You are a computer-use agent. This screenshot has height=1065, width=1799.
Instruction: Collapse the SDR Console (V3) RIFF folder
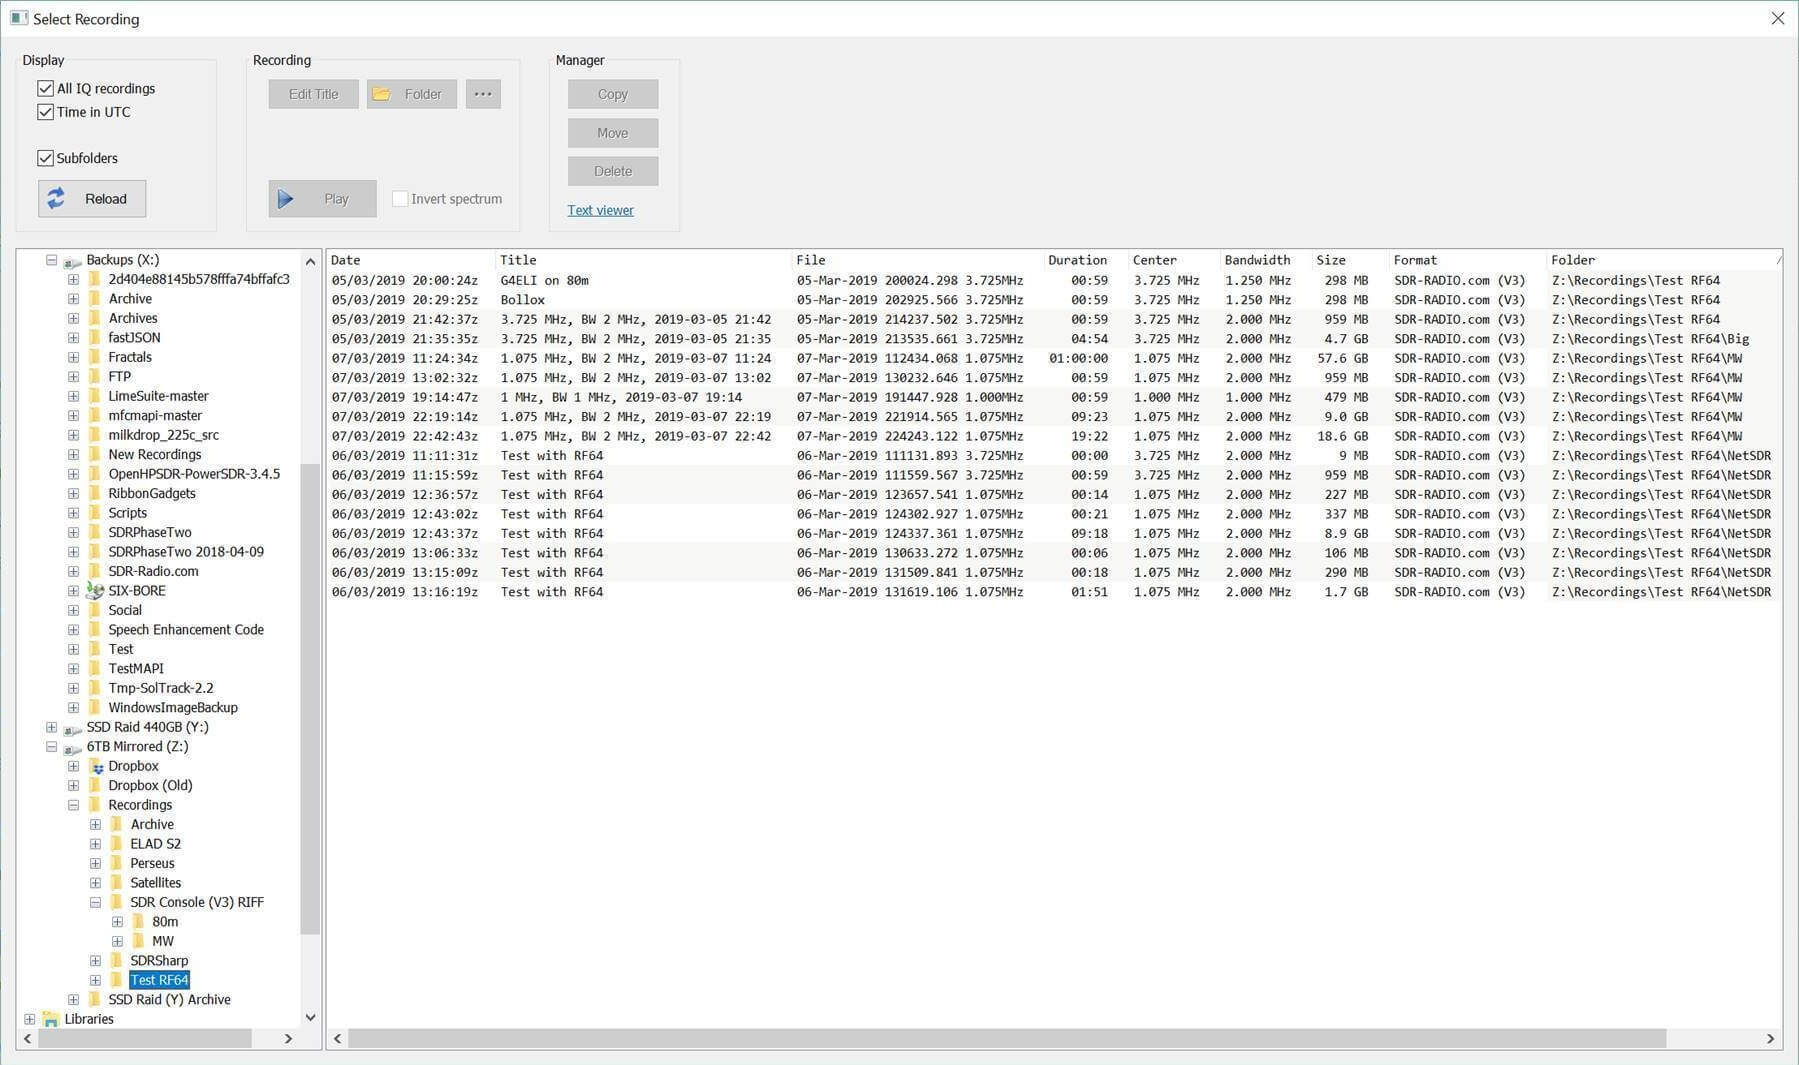pos(95,902)
